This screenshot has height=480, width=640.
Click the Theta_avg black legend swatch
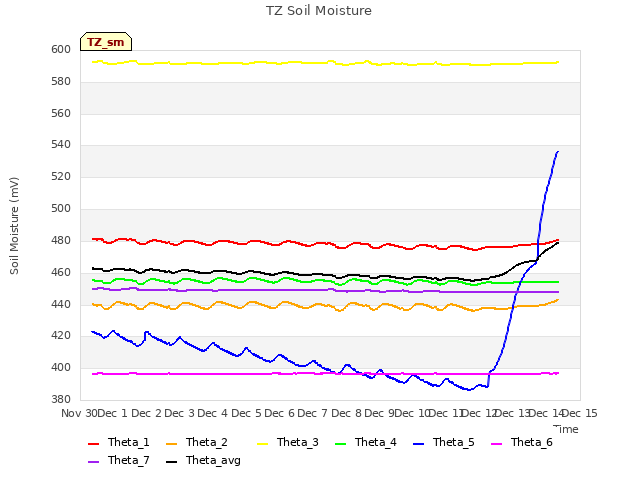tap(171, 462)
